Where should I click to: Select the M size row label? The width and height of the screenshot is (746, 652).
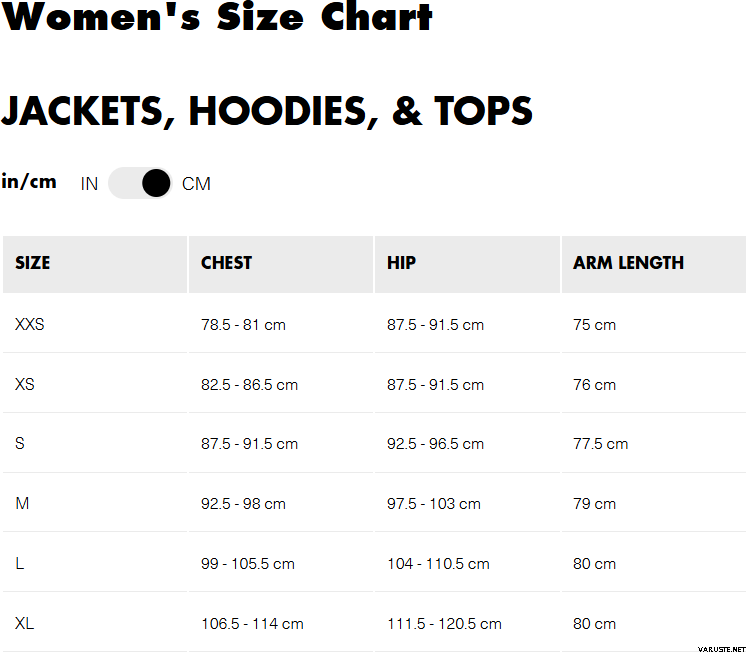(22, 504)
